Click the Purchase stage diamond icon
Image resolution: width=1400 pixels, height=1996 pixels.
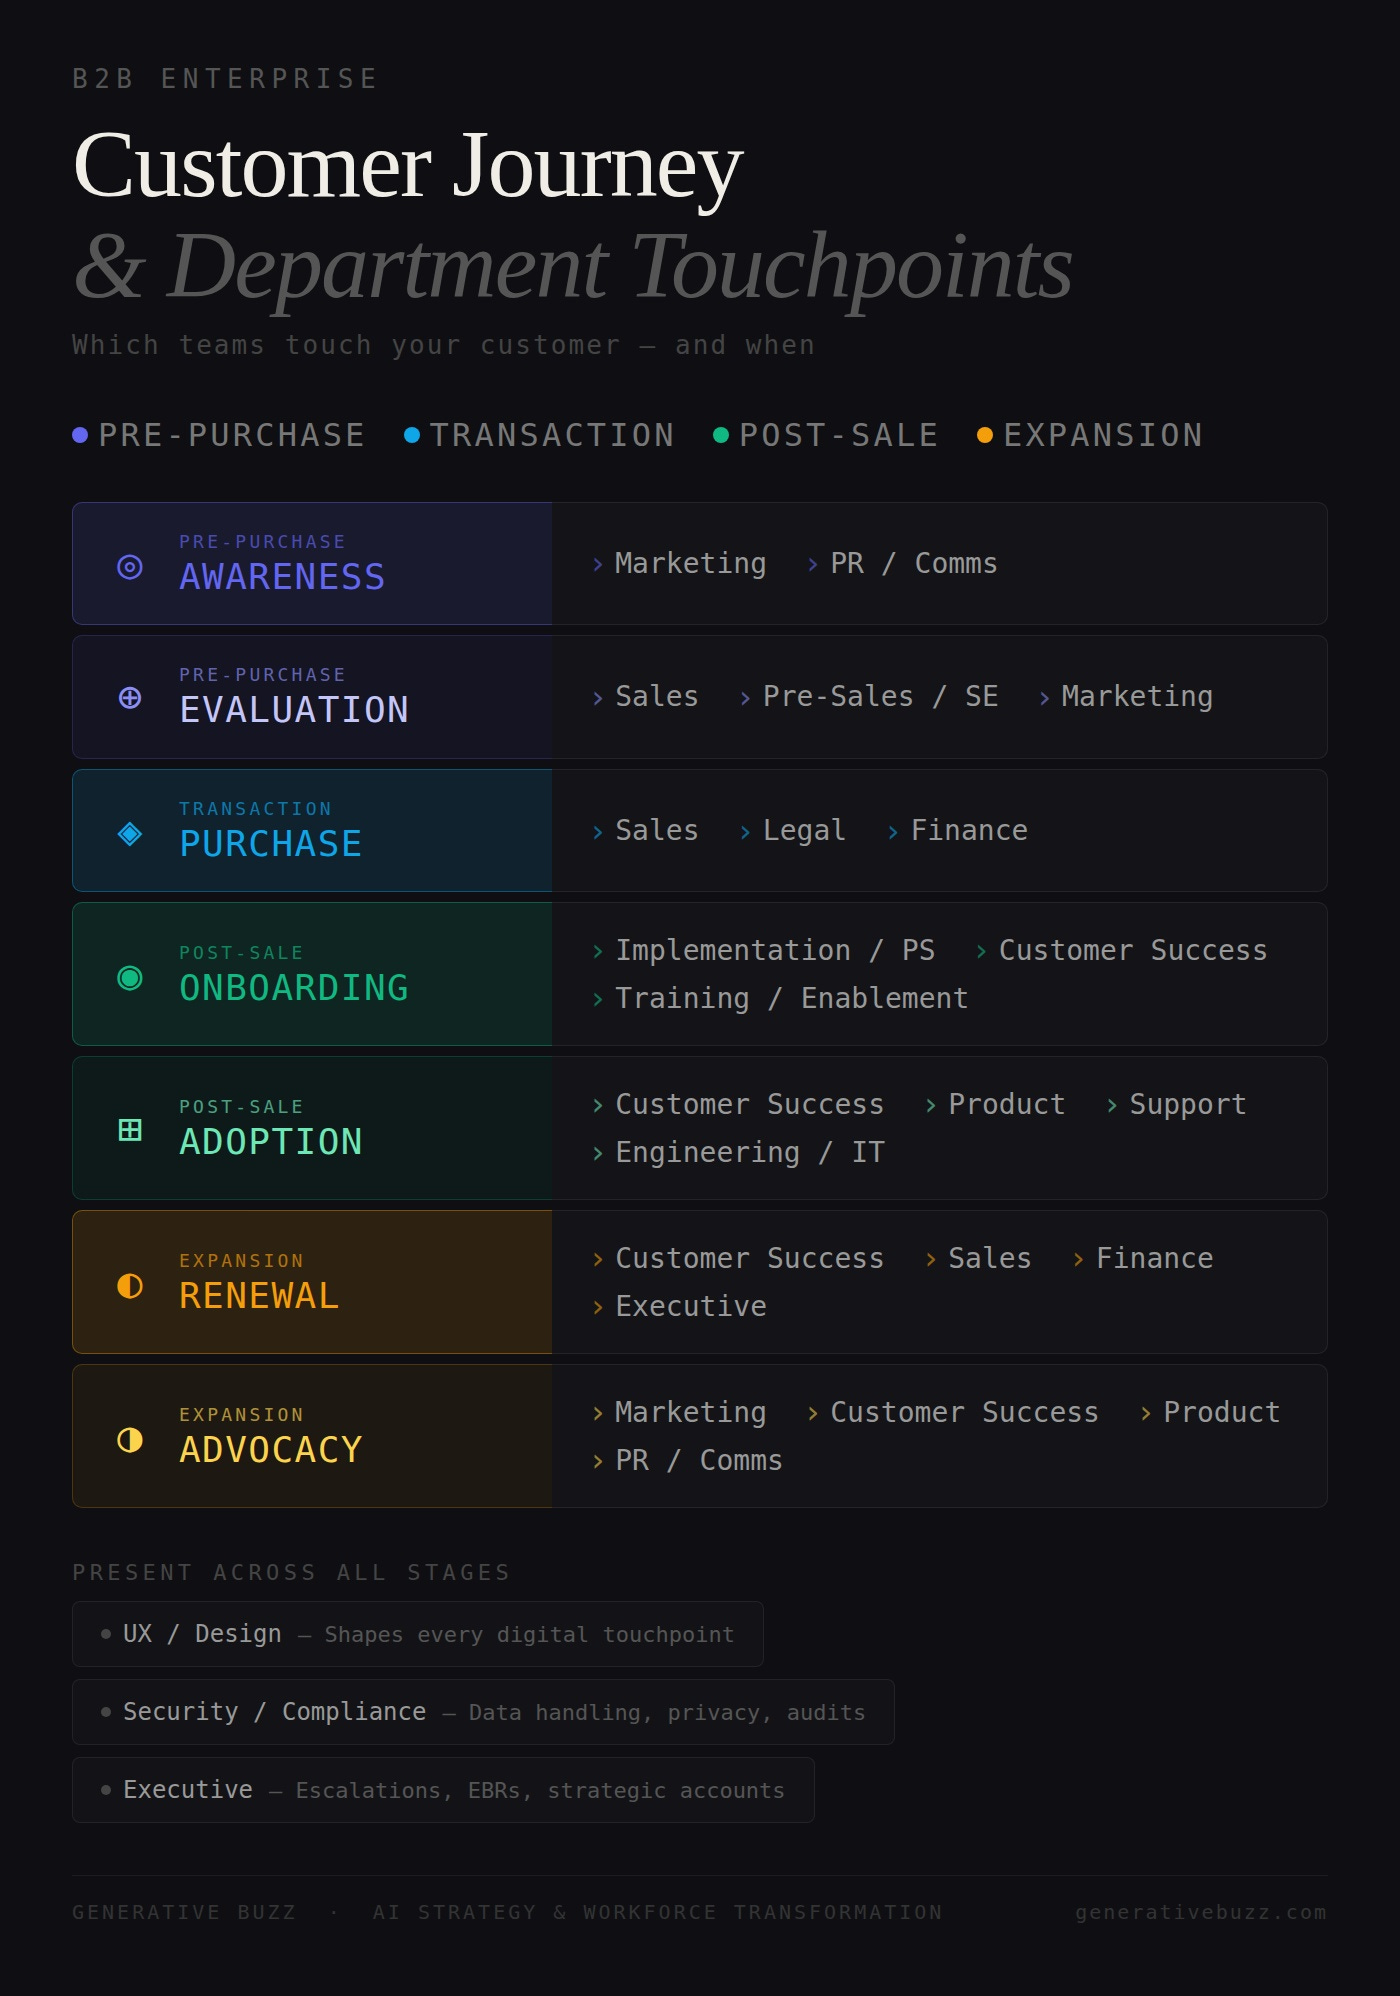[x=130, y=833]
